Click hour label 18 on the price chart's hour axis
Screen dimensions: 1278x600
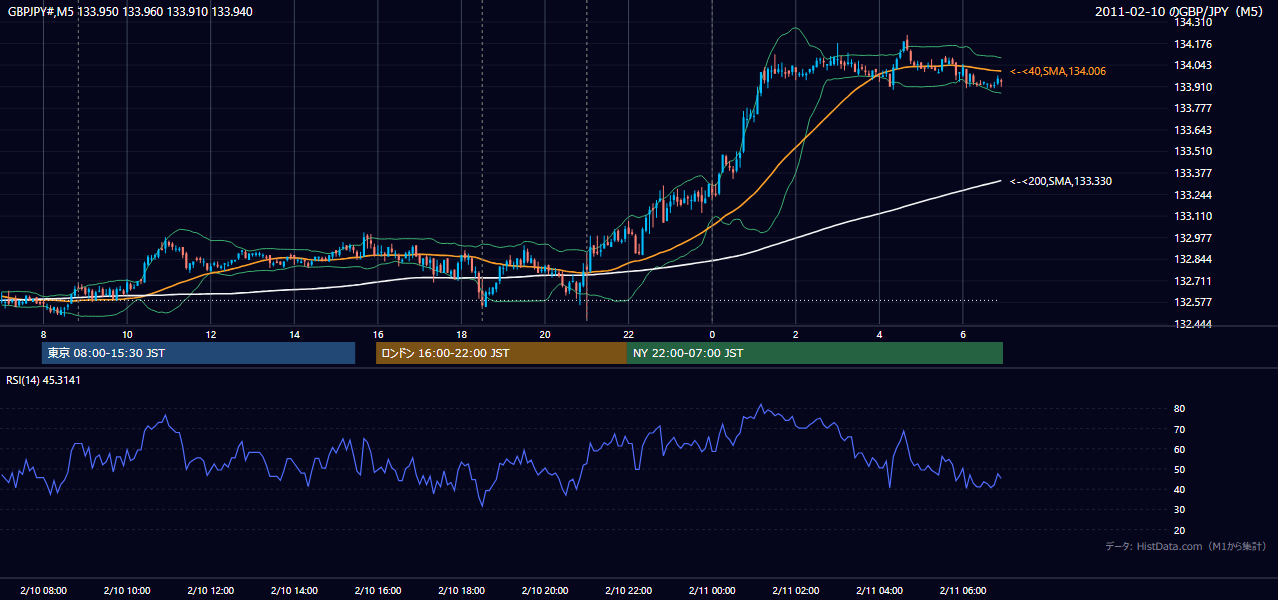tap(461, 334)
